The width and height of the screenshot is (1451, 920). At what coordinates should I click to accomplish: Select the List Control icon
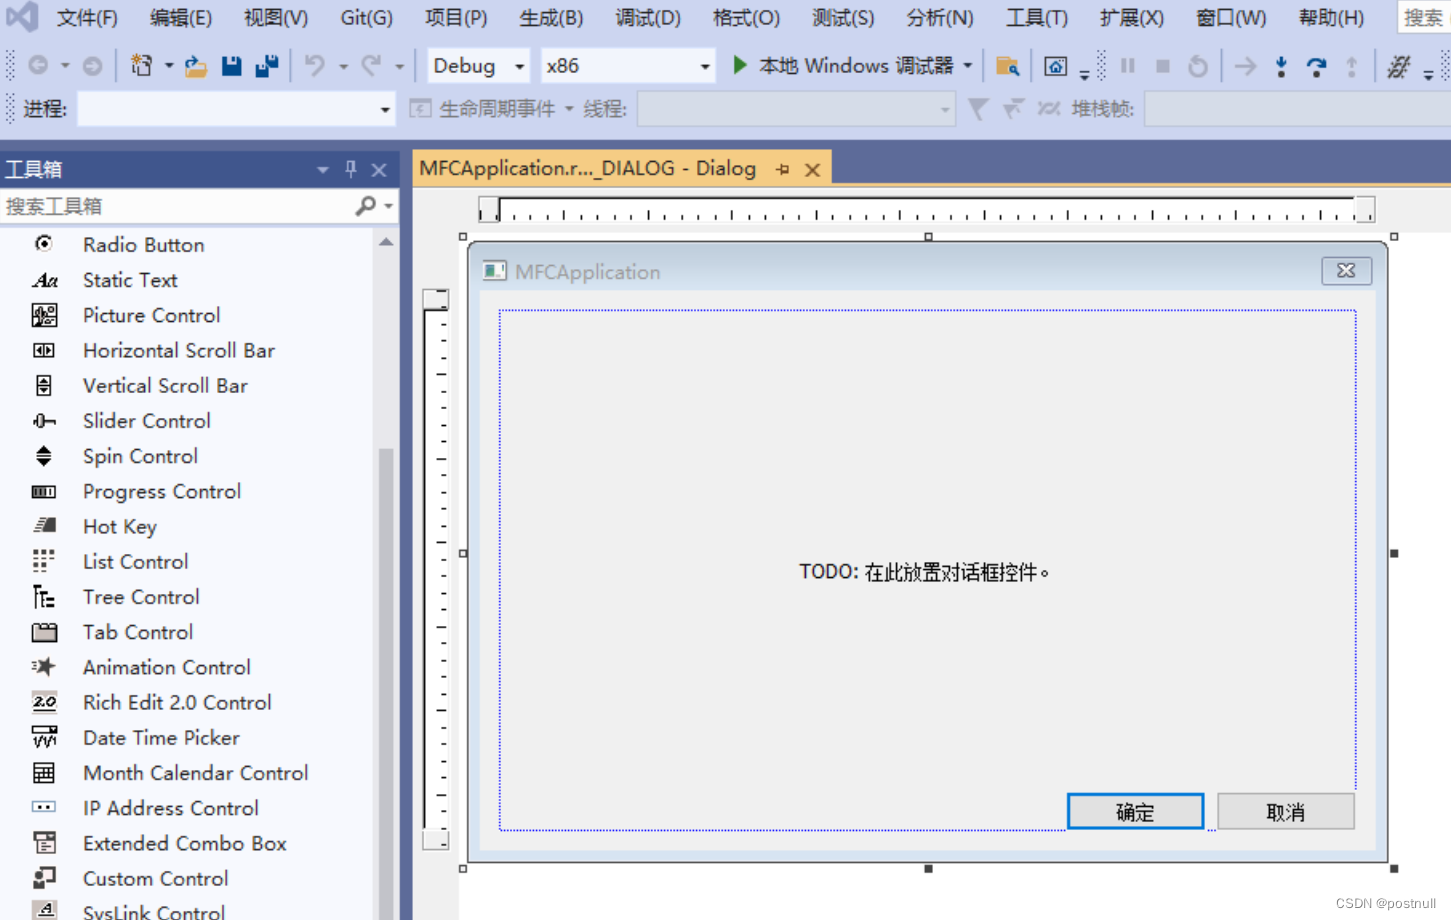tap(44, 561)
